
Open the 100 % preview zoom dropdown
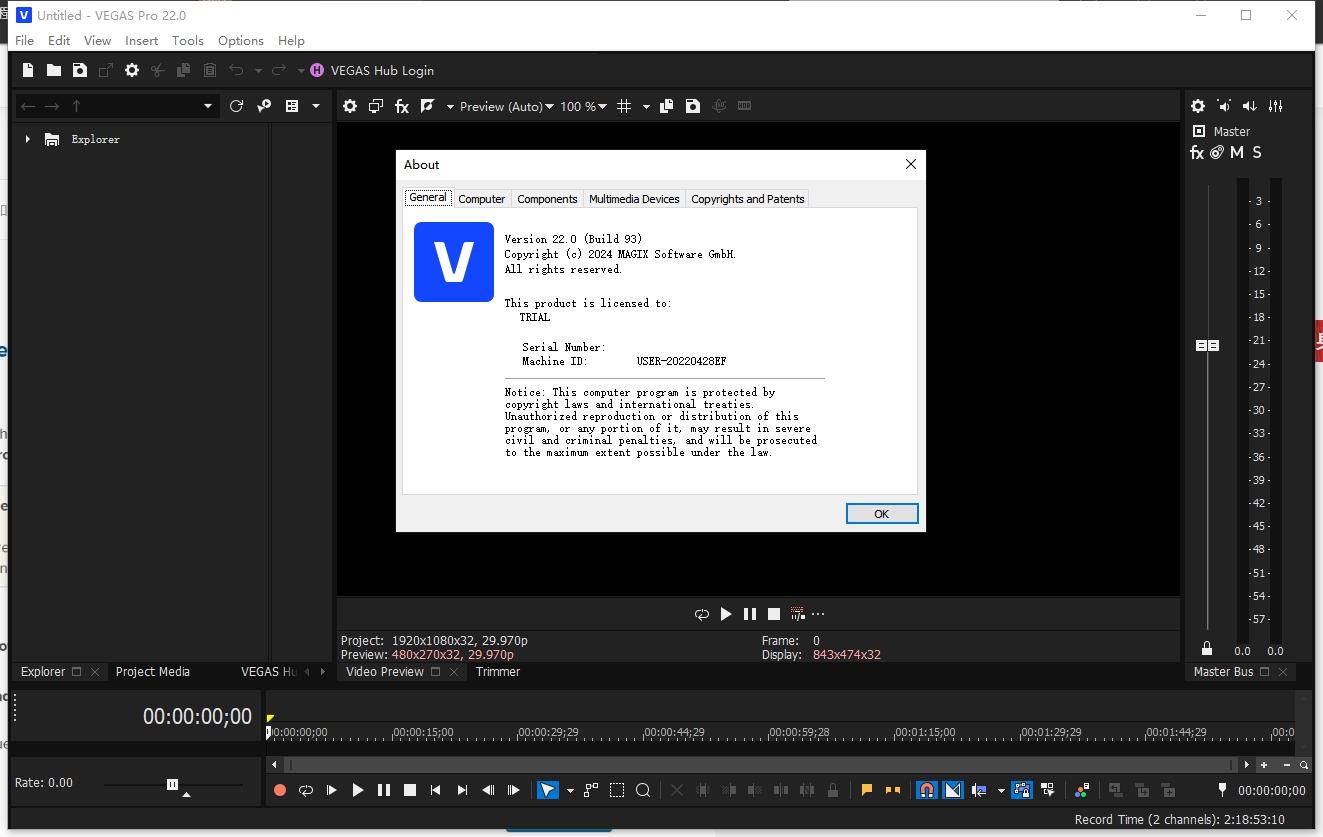point(583,106)
